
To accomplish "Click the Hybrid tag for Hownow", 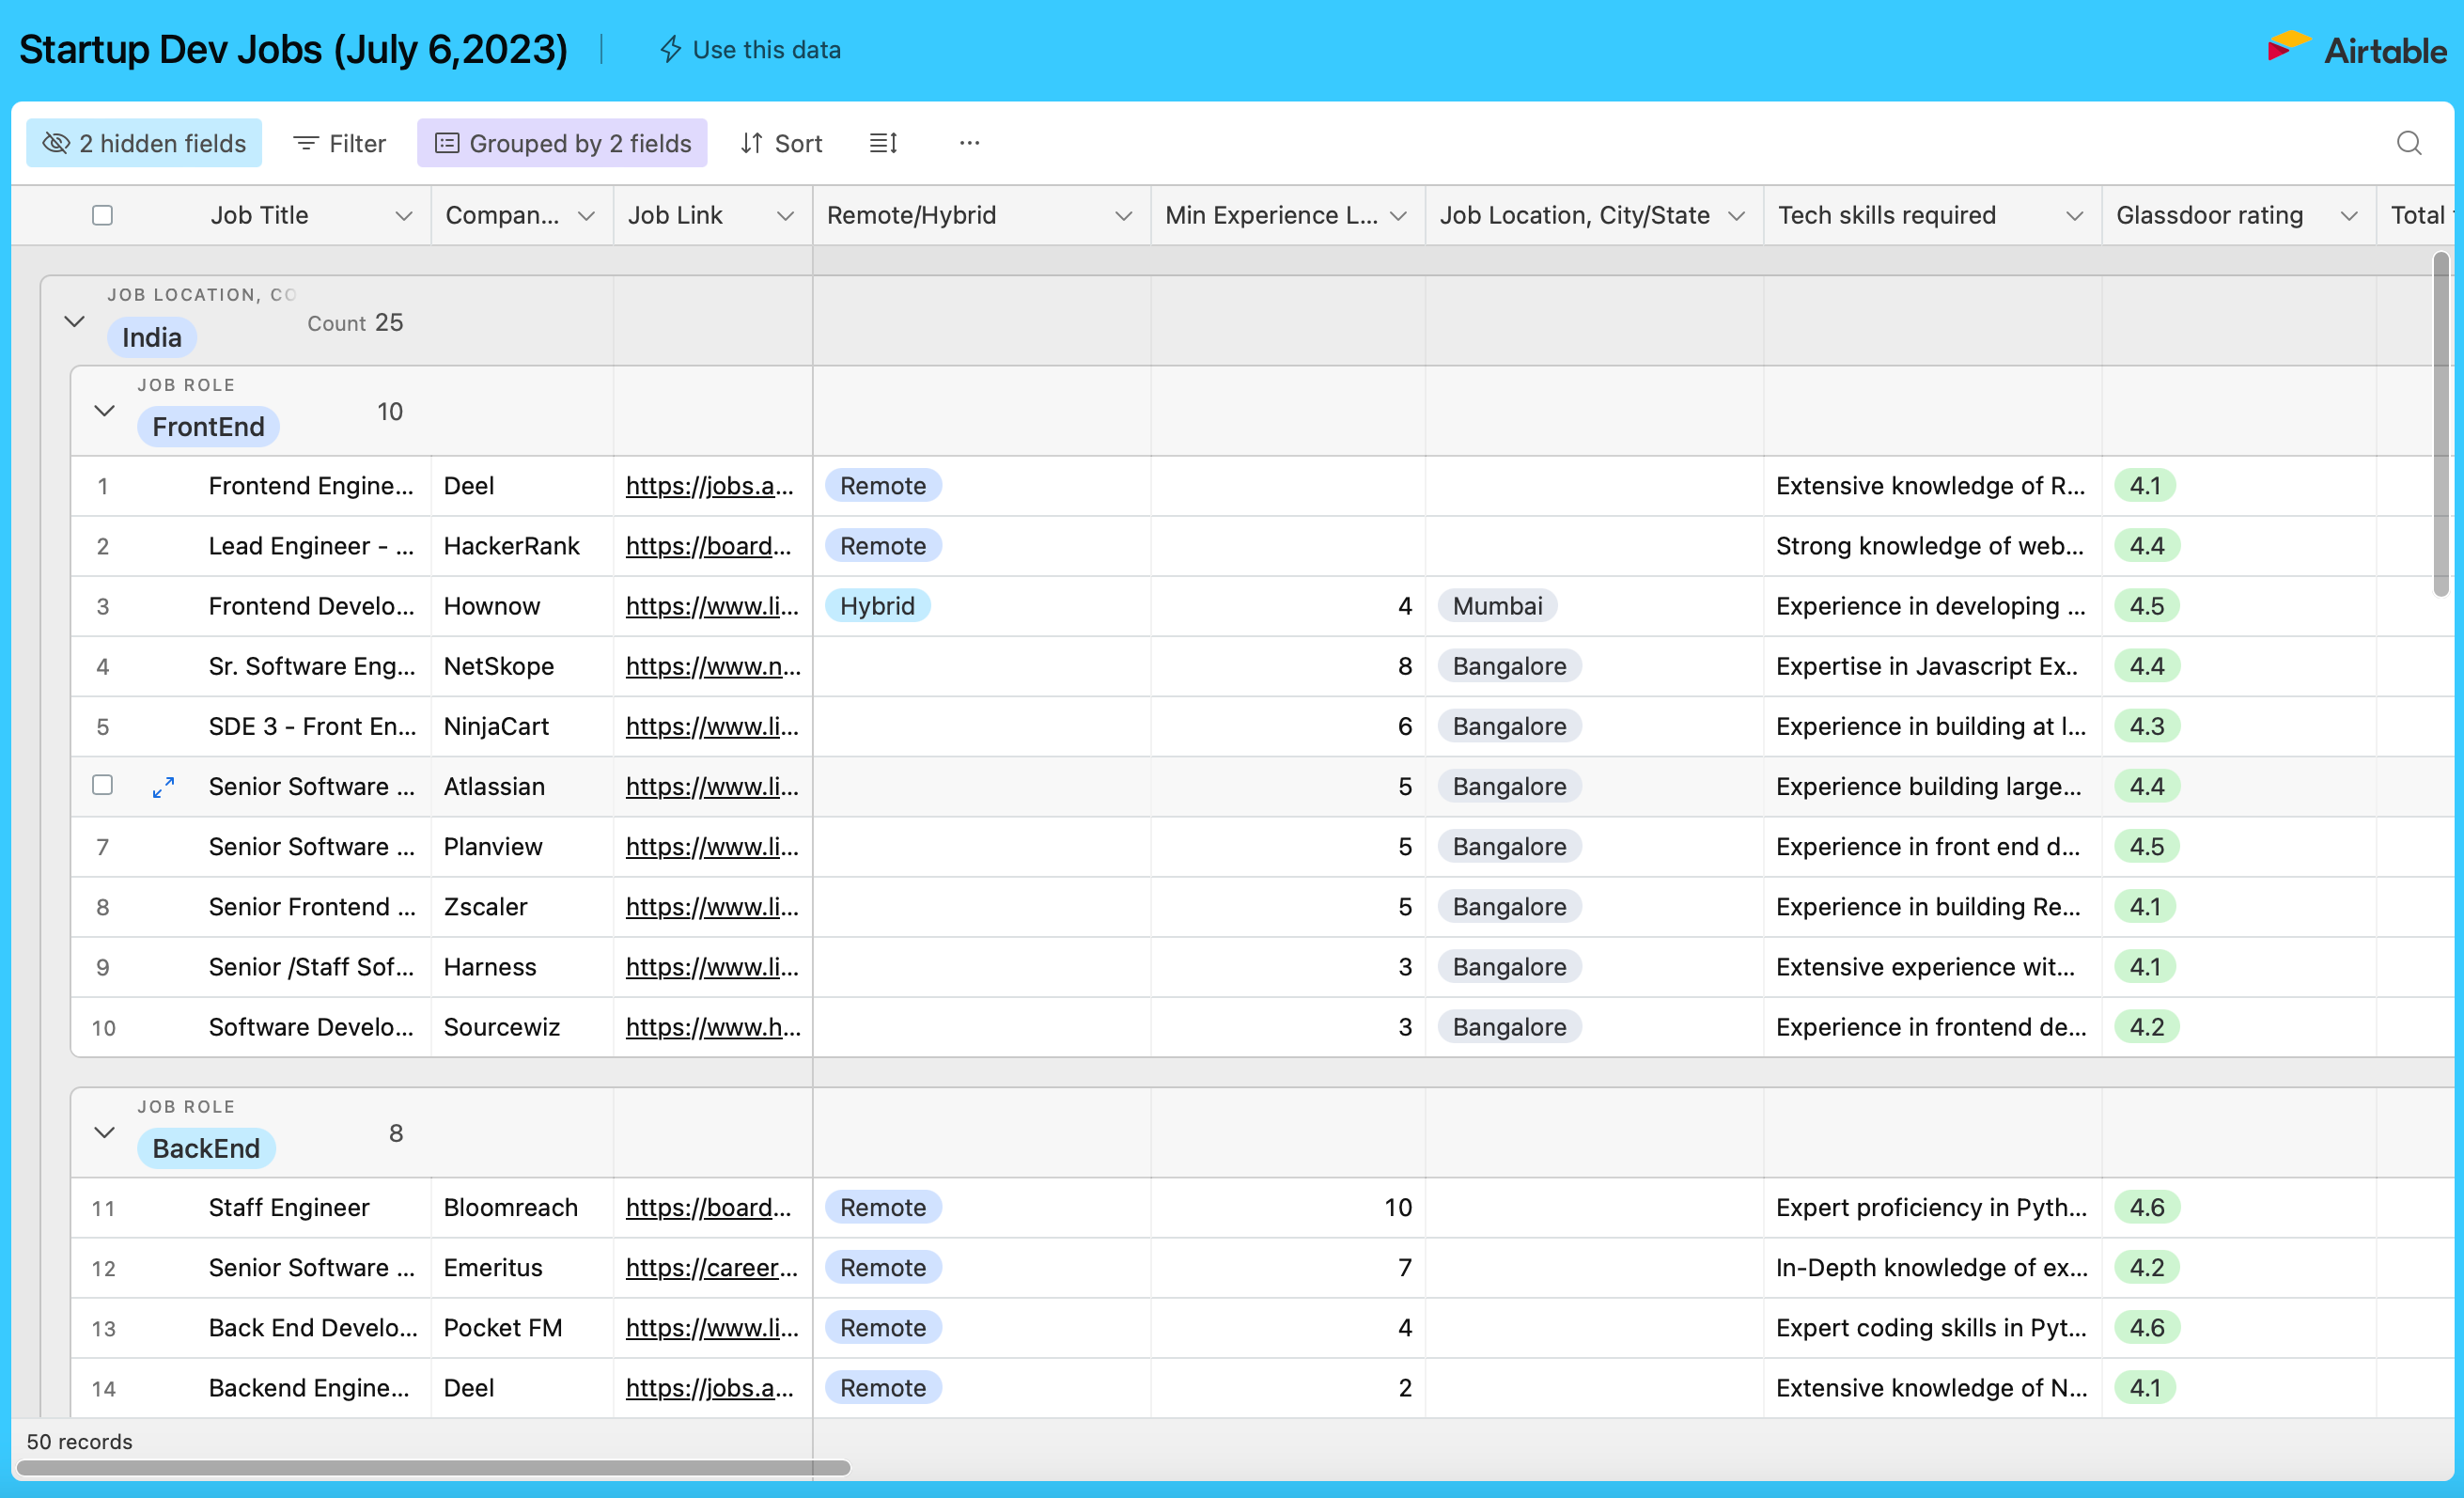I will (x=877, y=606).
